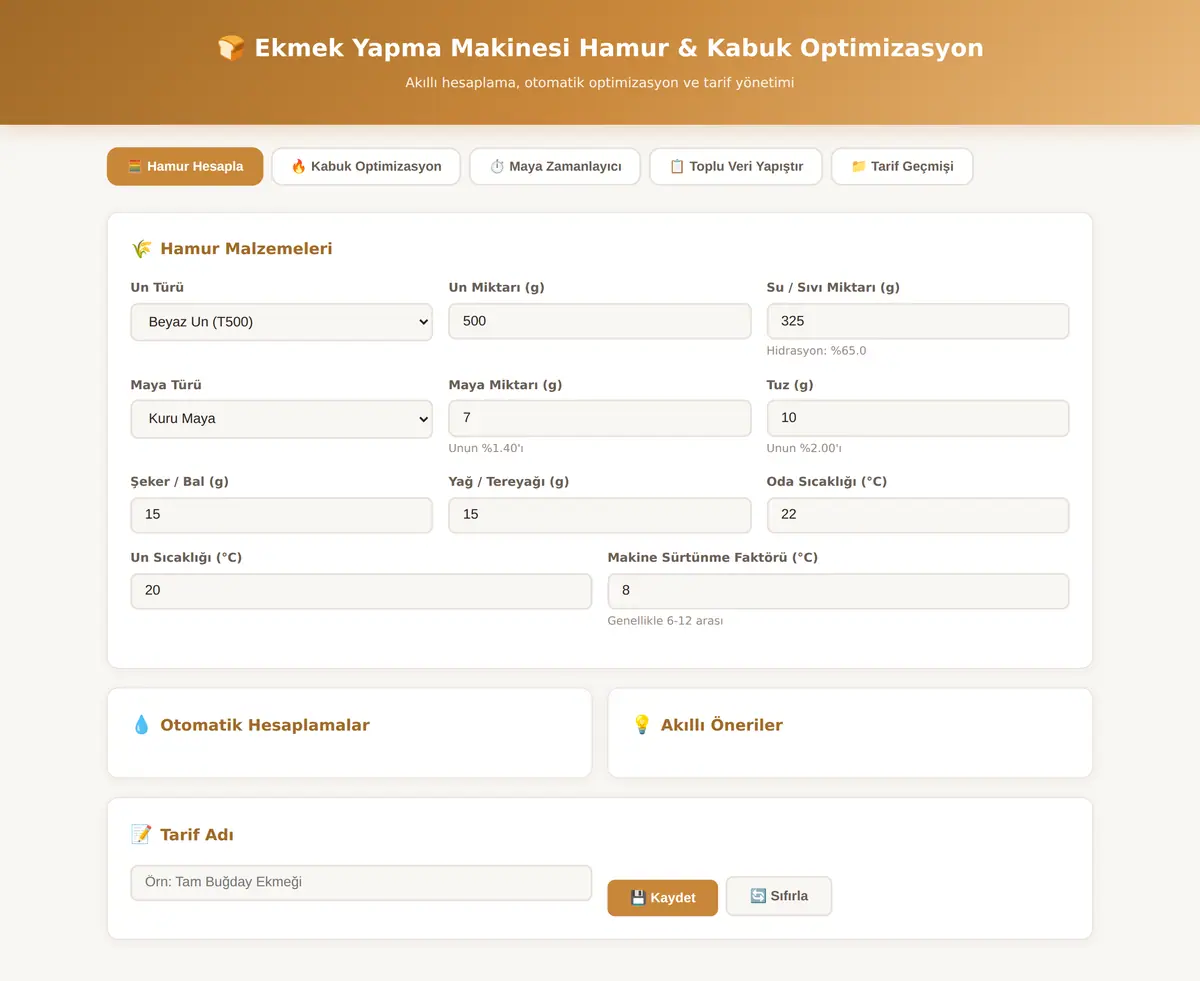Click the memo icon next to Tarif Adı
Viewport: 1200px width, 981px height.
[141, 834]
